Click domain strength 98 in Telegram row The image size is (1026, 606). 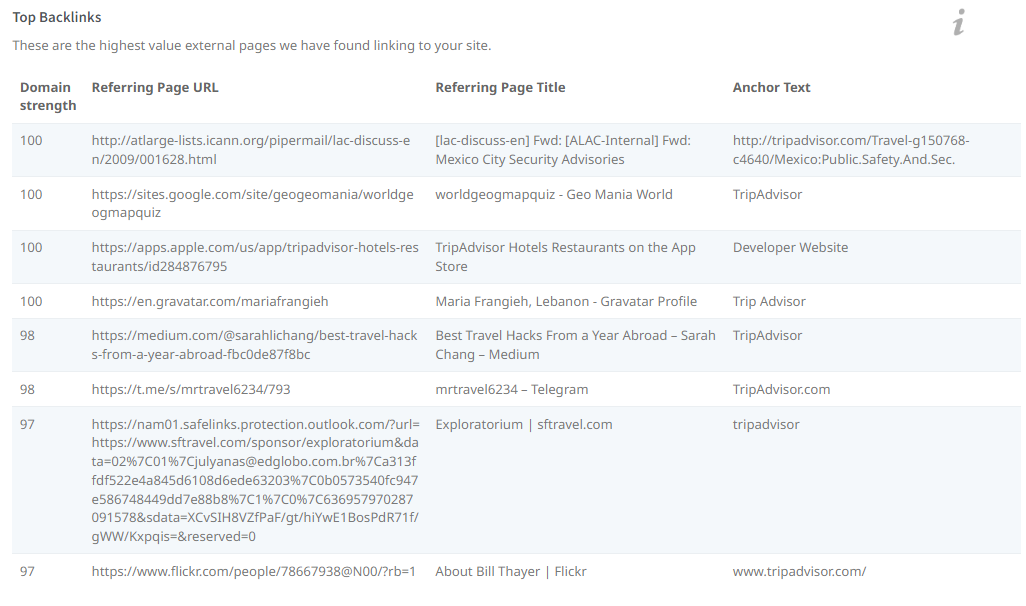point(27,389)
